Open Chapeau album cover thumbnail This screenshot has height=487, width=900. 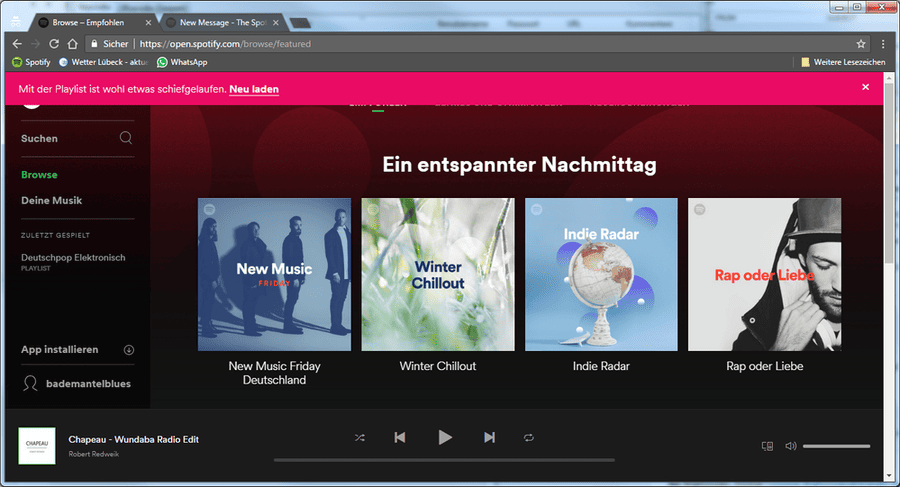coord(37,446)
